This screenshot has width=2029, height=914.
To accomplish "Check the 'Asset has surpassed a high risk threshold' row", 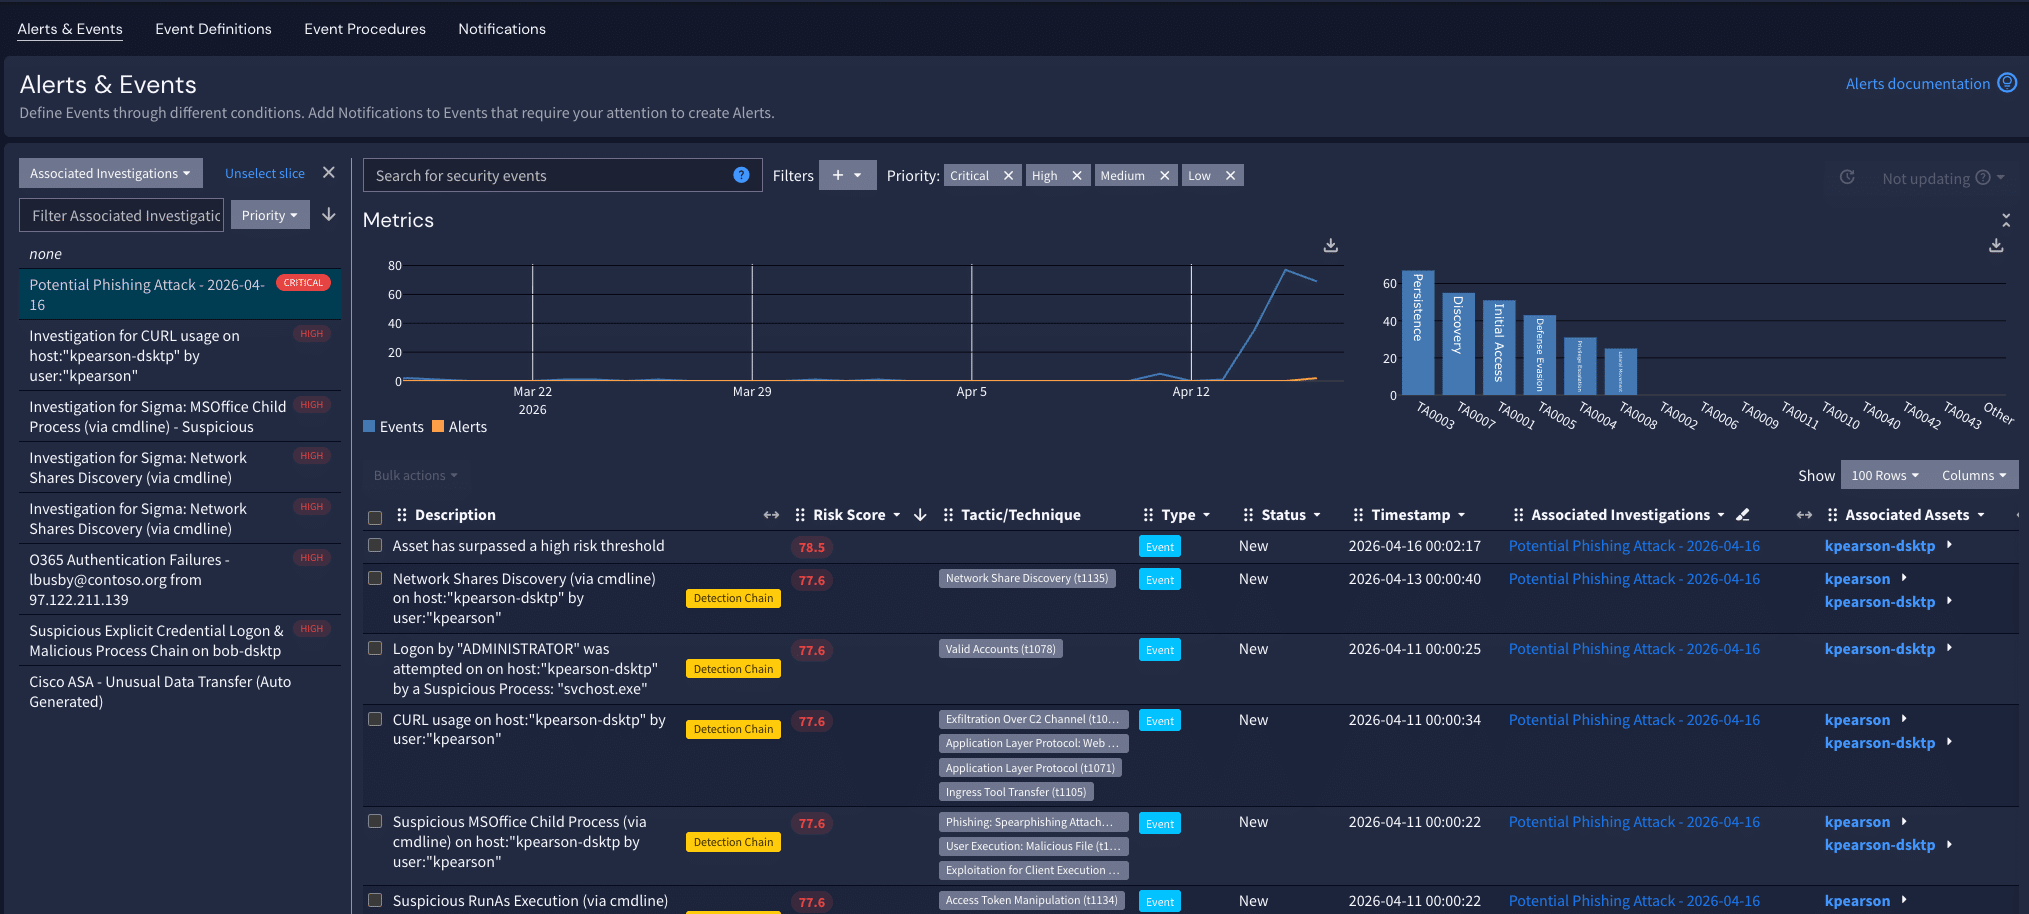I will tap(375, 546).
